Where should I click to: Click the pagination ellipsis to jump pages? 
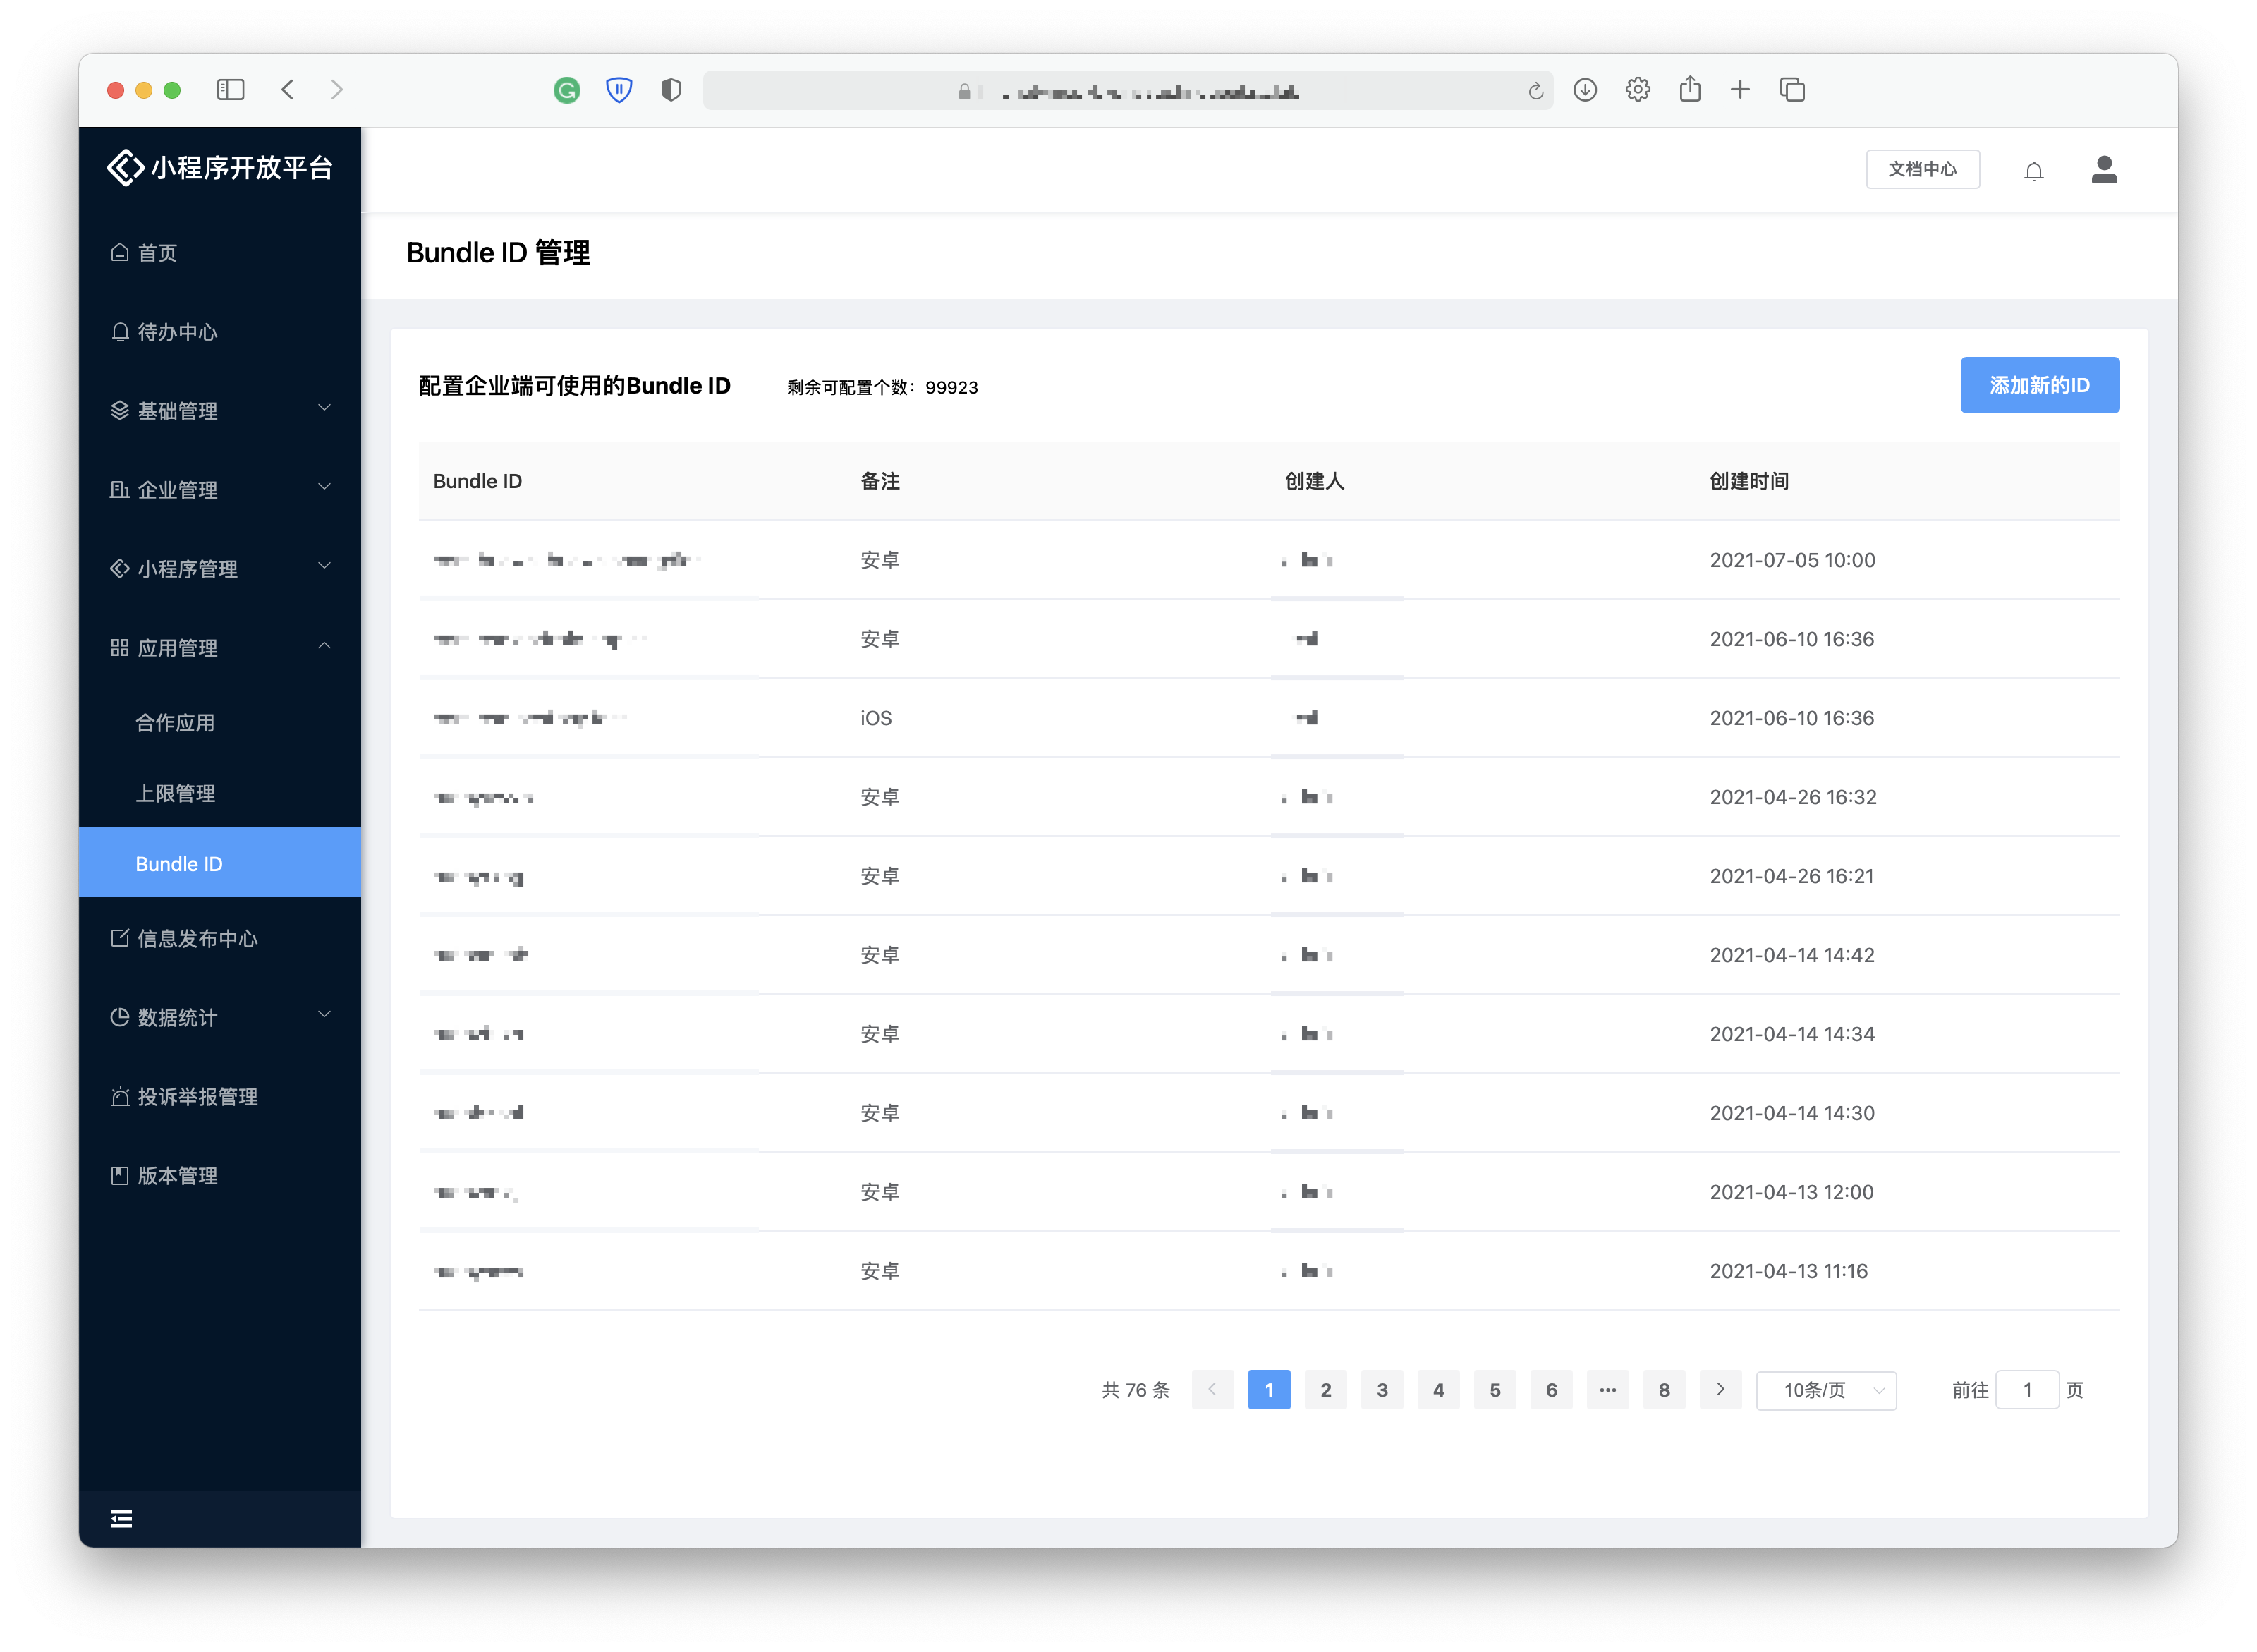point(1607,1389)
